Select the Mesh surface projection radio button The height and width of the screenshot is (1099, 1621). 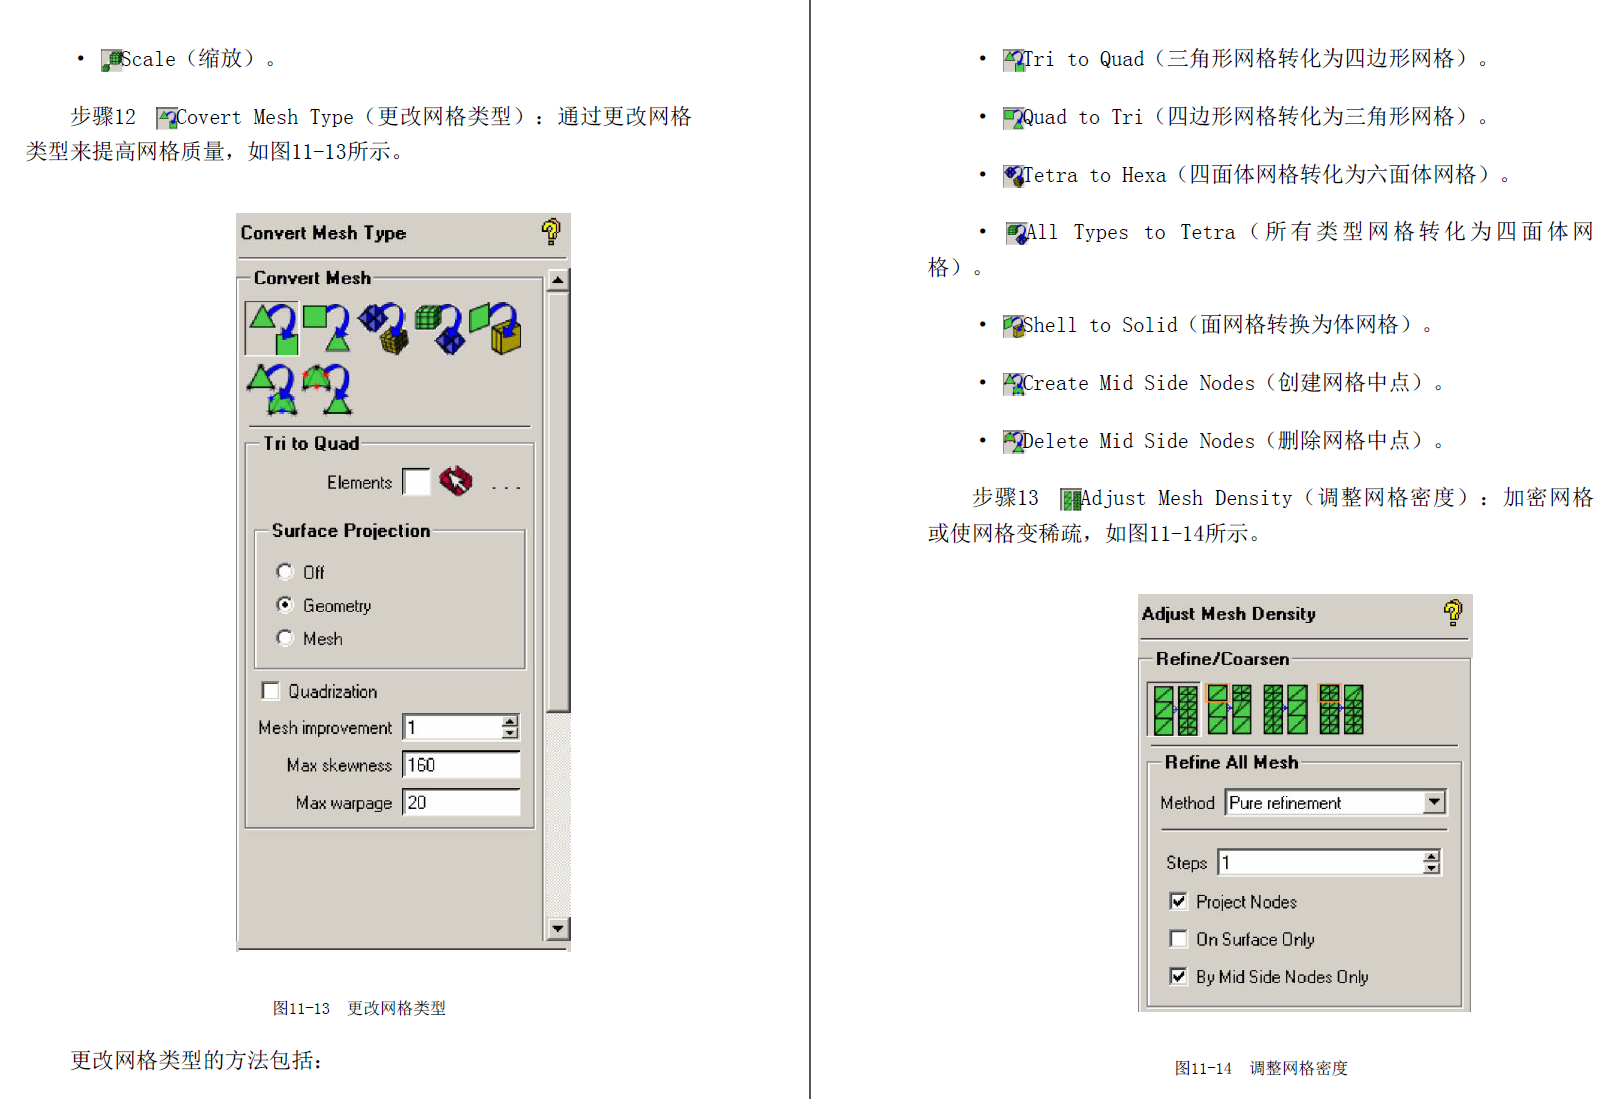pyautogui.click(x=285, y=638)
